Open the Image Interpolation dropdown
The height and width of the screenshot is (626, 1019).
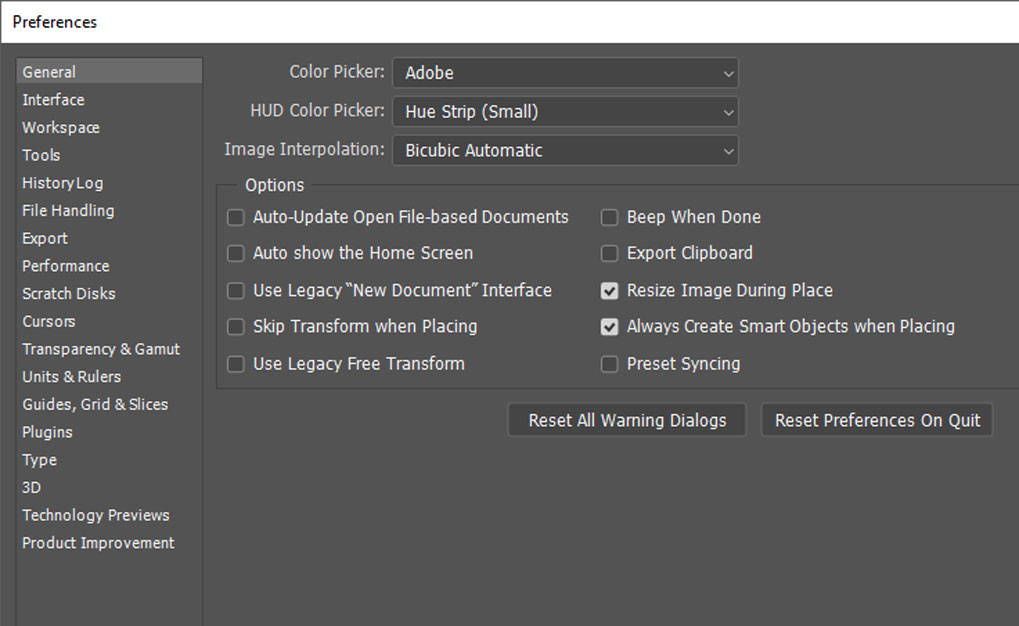(x=565, y=150)
